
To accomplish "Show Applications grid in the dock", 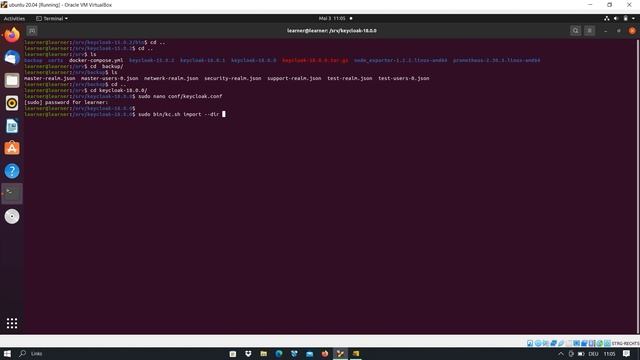I will [x=12, y=323].
